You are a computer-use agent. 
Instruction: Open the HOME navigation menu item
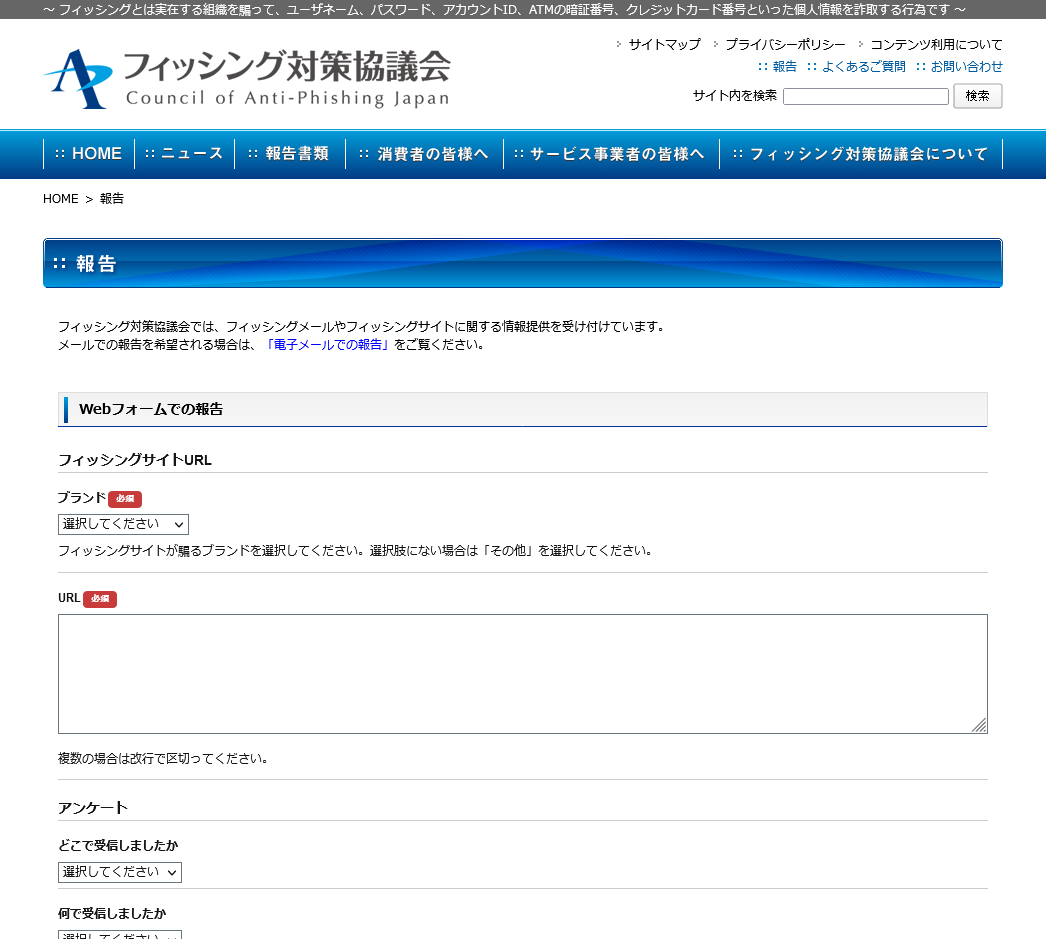point(88,154)
